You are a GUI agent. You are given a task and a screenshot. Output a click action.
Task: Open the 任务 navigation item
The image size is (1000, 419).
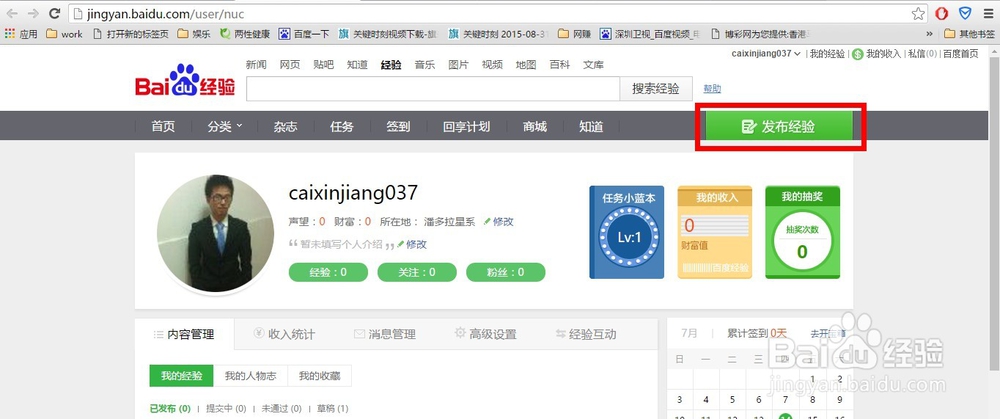[342, 126]
